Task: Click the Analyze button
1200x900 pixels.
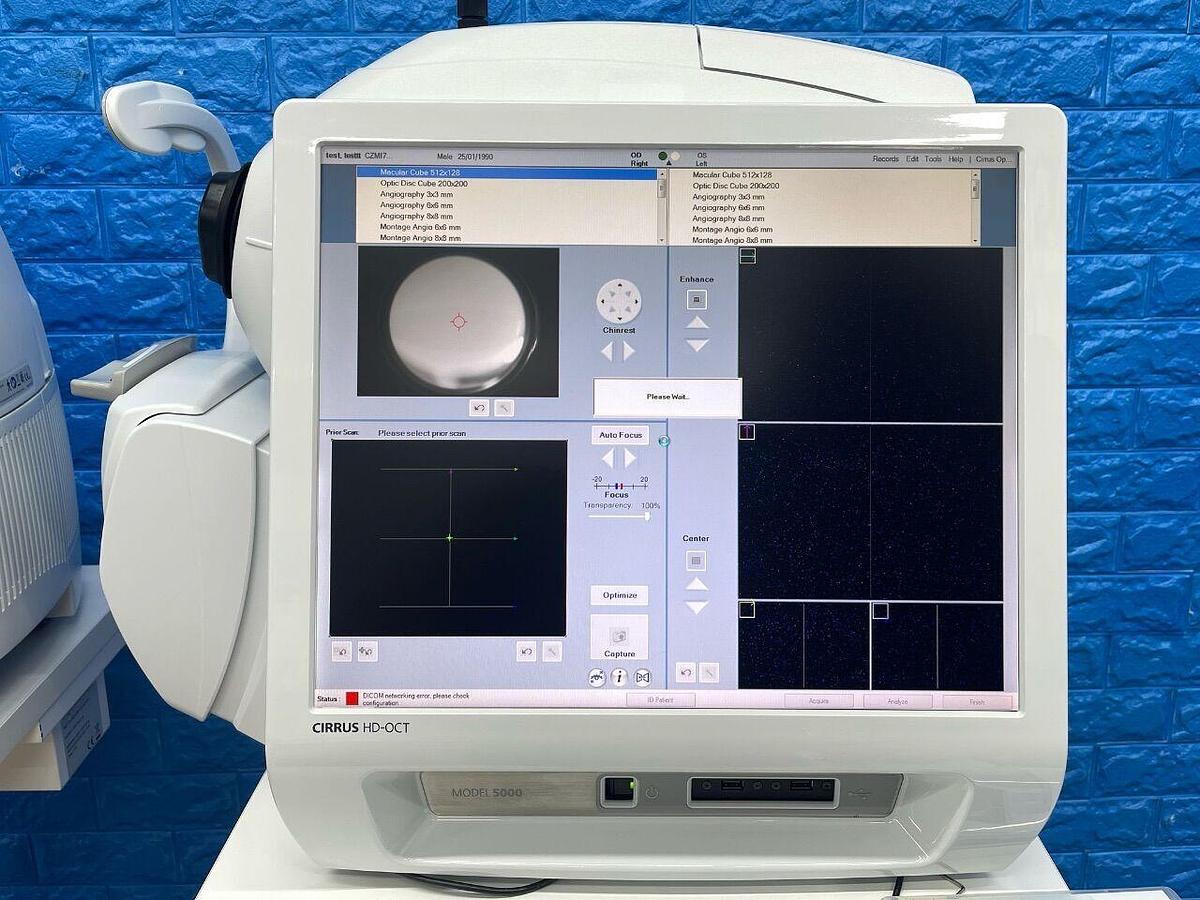Action: [898, 702]
